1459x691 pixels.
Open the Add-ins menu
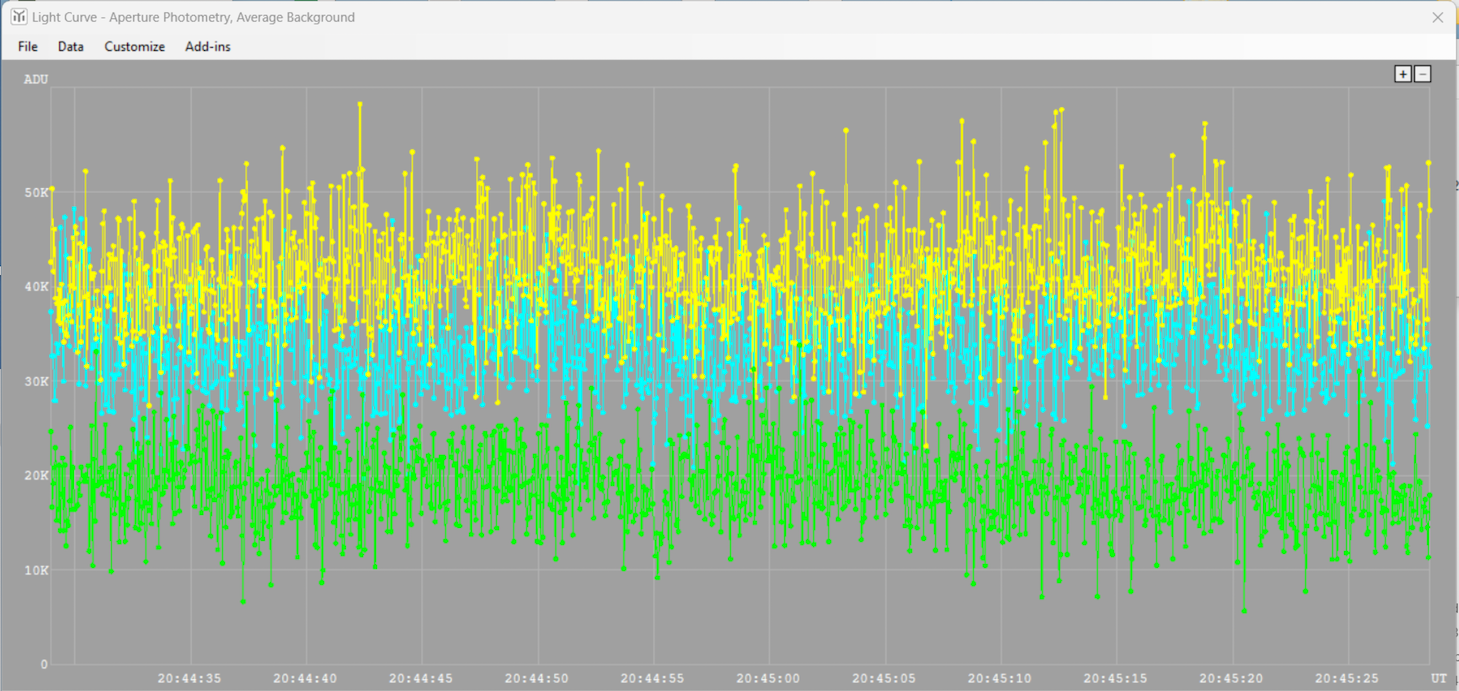coord(208,47)
